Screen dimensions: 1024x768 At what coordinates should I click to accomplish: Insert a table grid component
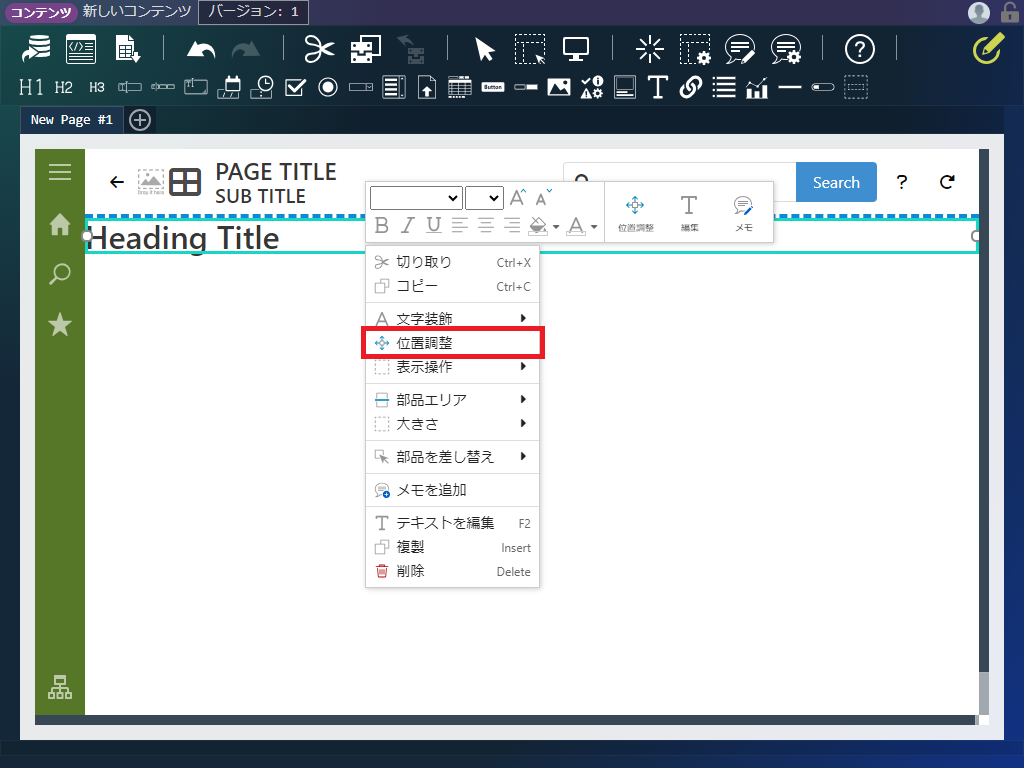click(x=460, y=87)
